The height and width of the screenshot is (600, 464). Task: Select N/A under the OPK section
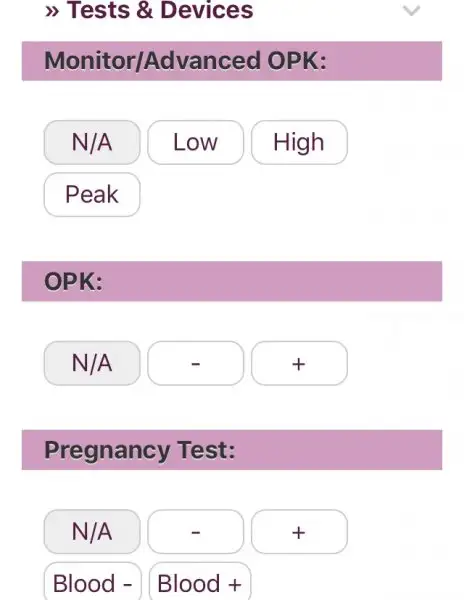[92, 363]
